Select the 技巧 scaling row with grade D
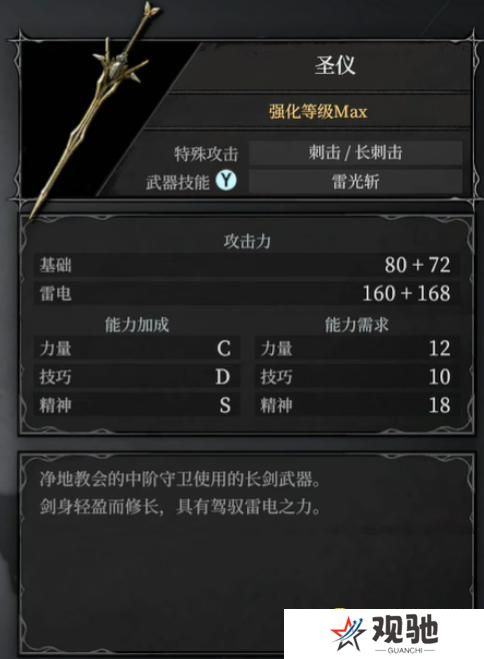Viewport: 484px width, 659px height. coord(137,377)
